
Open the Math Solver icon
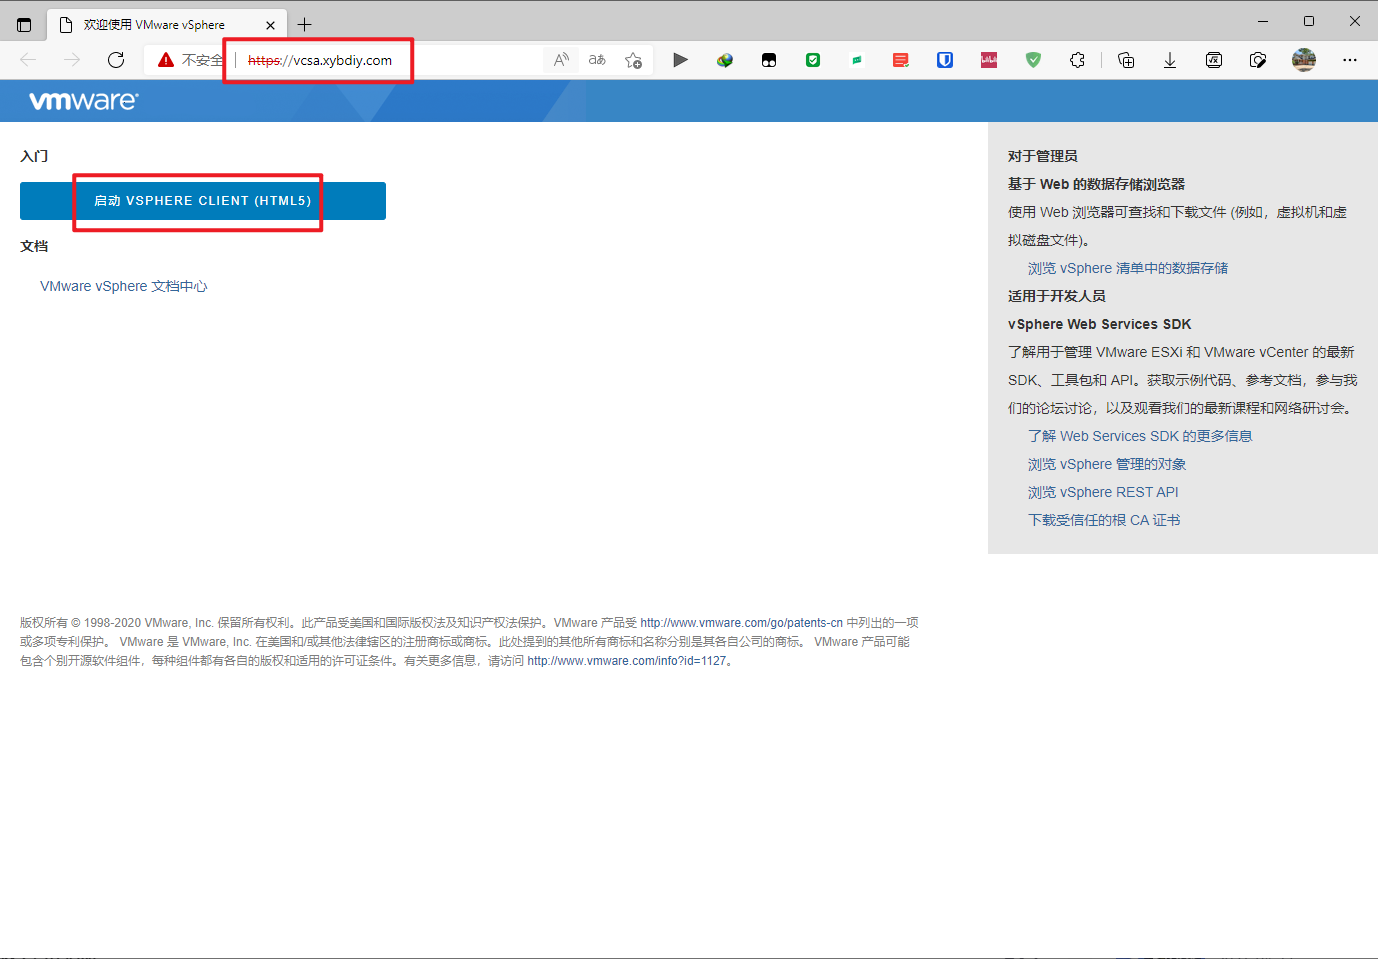coord(1214,60)
